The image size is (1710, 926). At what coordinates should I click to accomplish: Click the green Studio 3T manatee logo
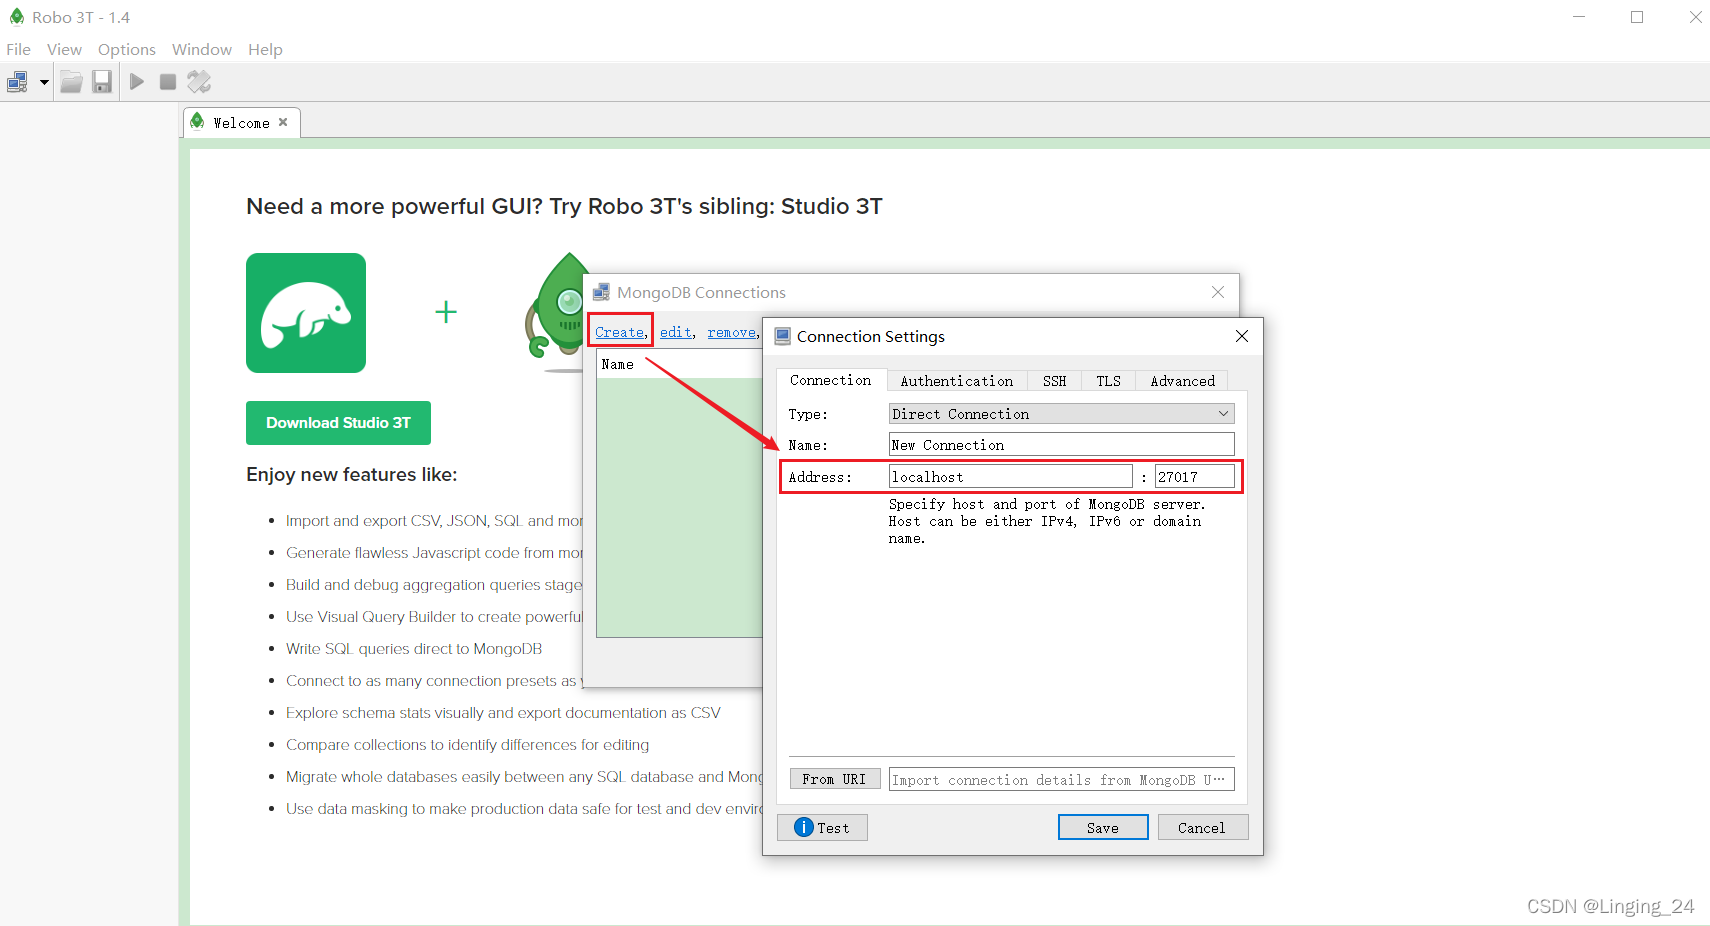click(306, 313)
